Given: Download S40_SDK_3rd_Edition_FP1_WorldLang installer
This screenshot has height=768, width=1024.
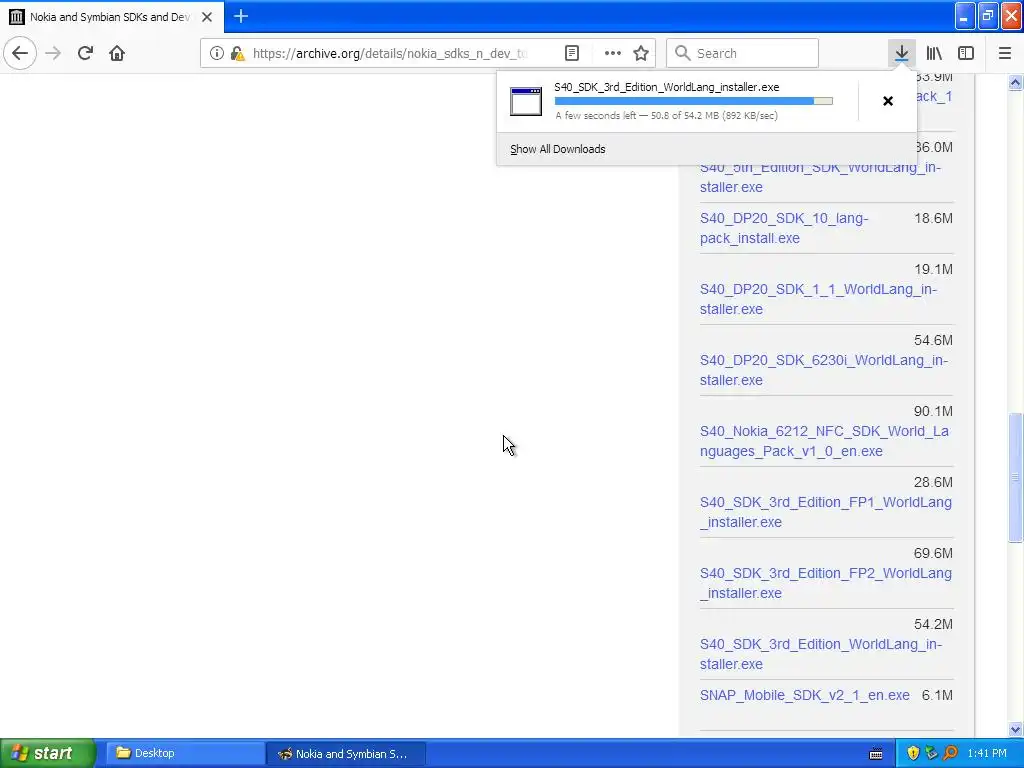Looking at the screenshot, I should (825, 512).
